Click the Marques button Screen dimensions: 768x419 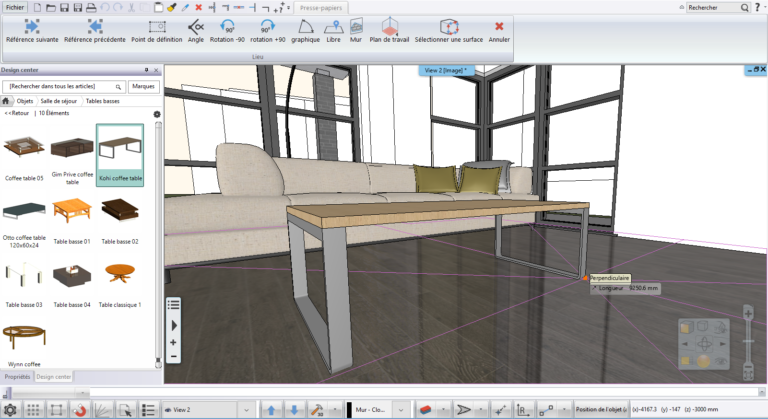point(144,86)
